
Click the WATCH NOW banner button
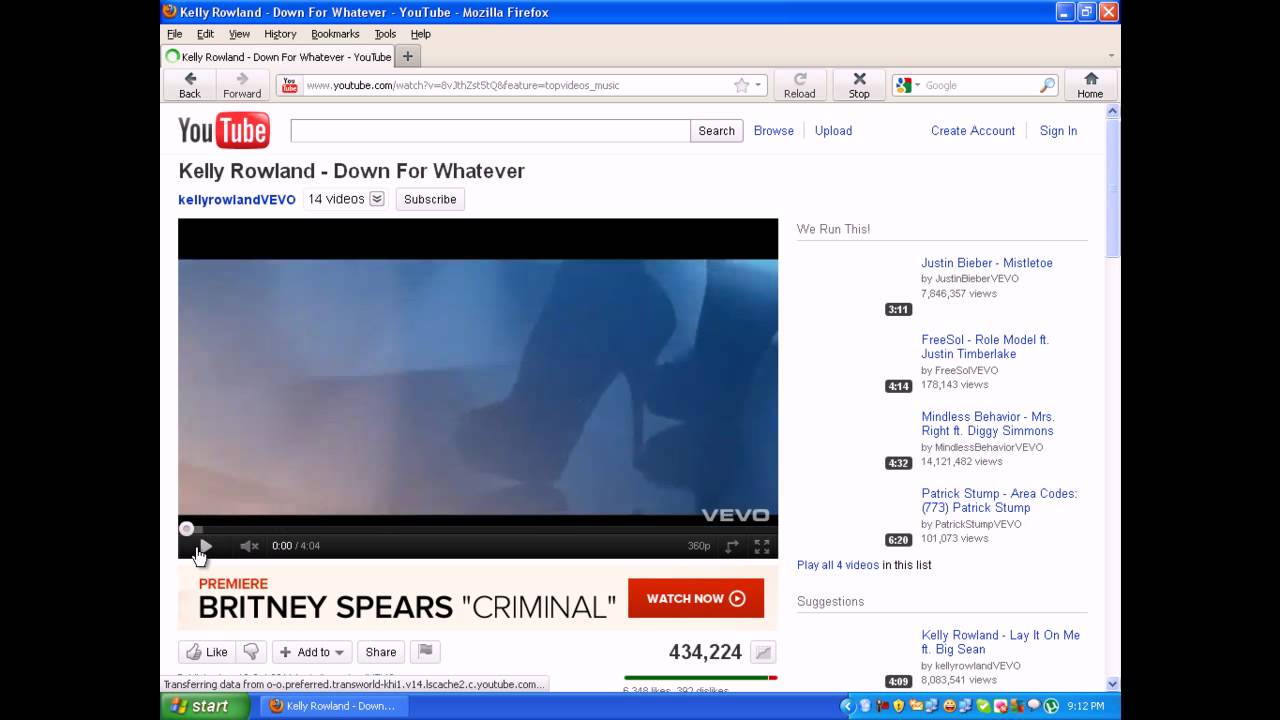696,598
